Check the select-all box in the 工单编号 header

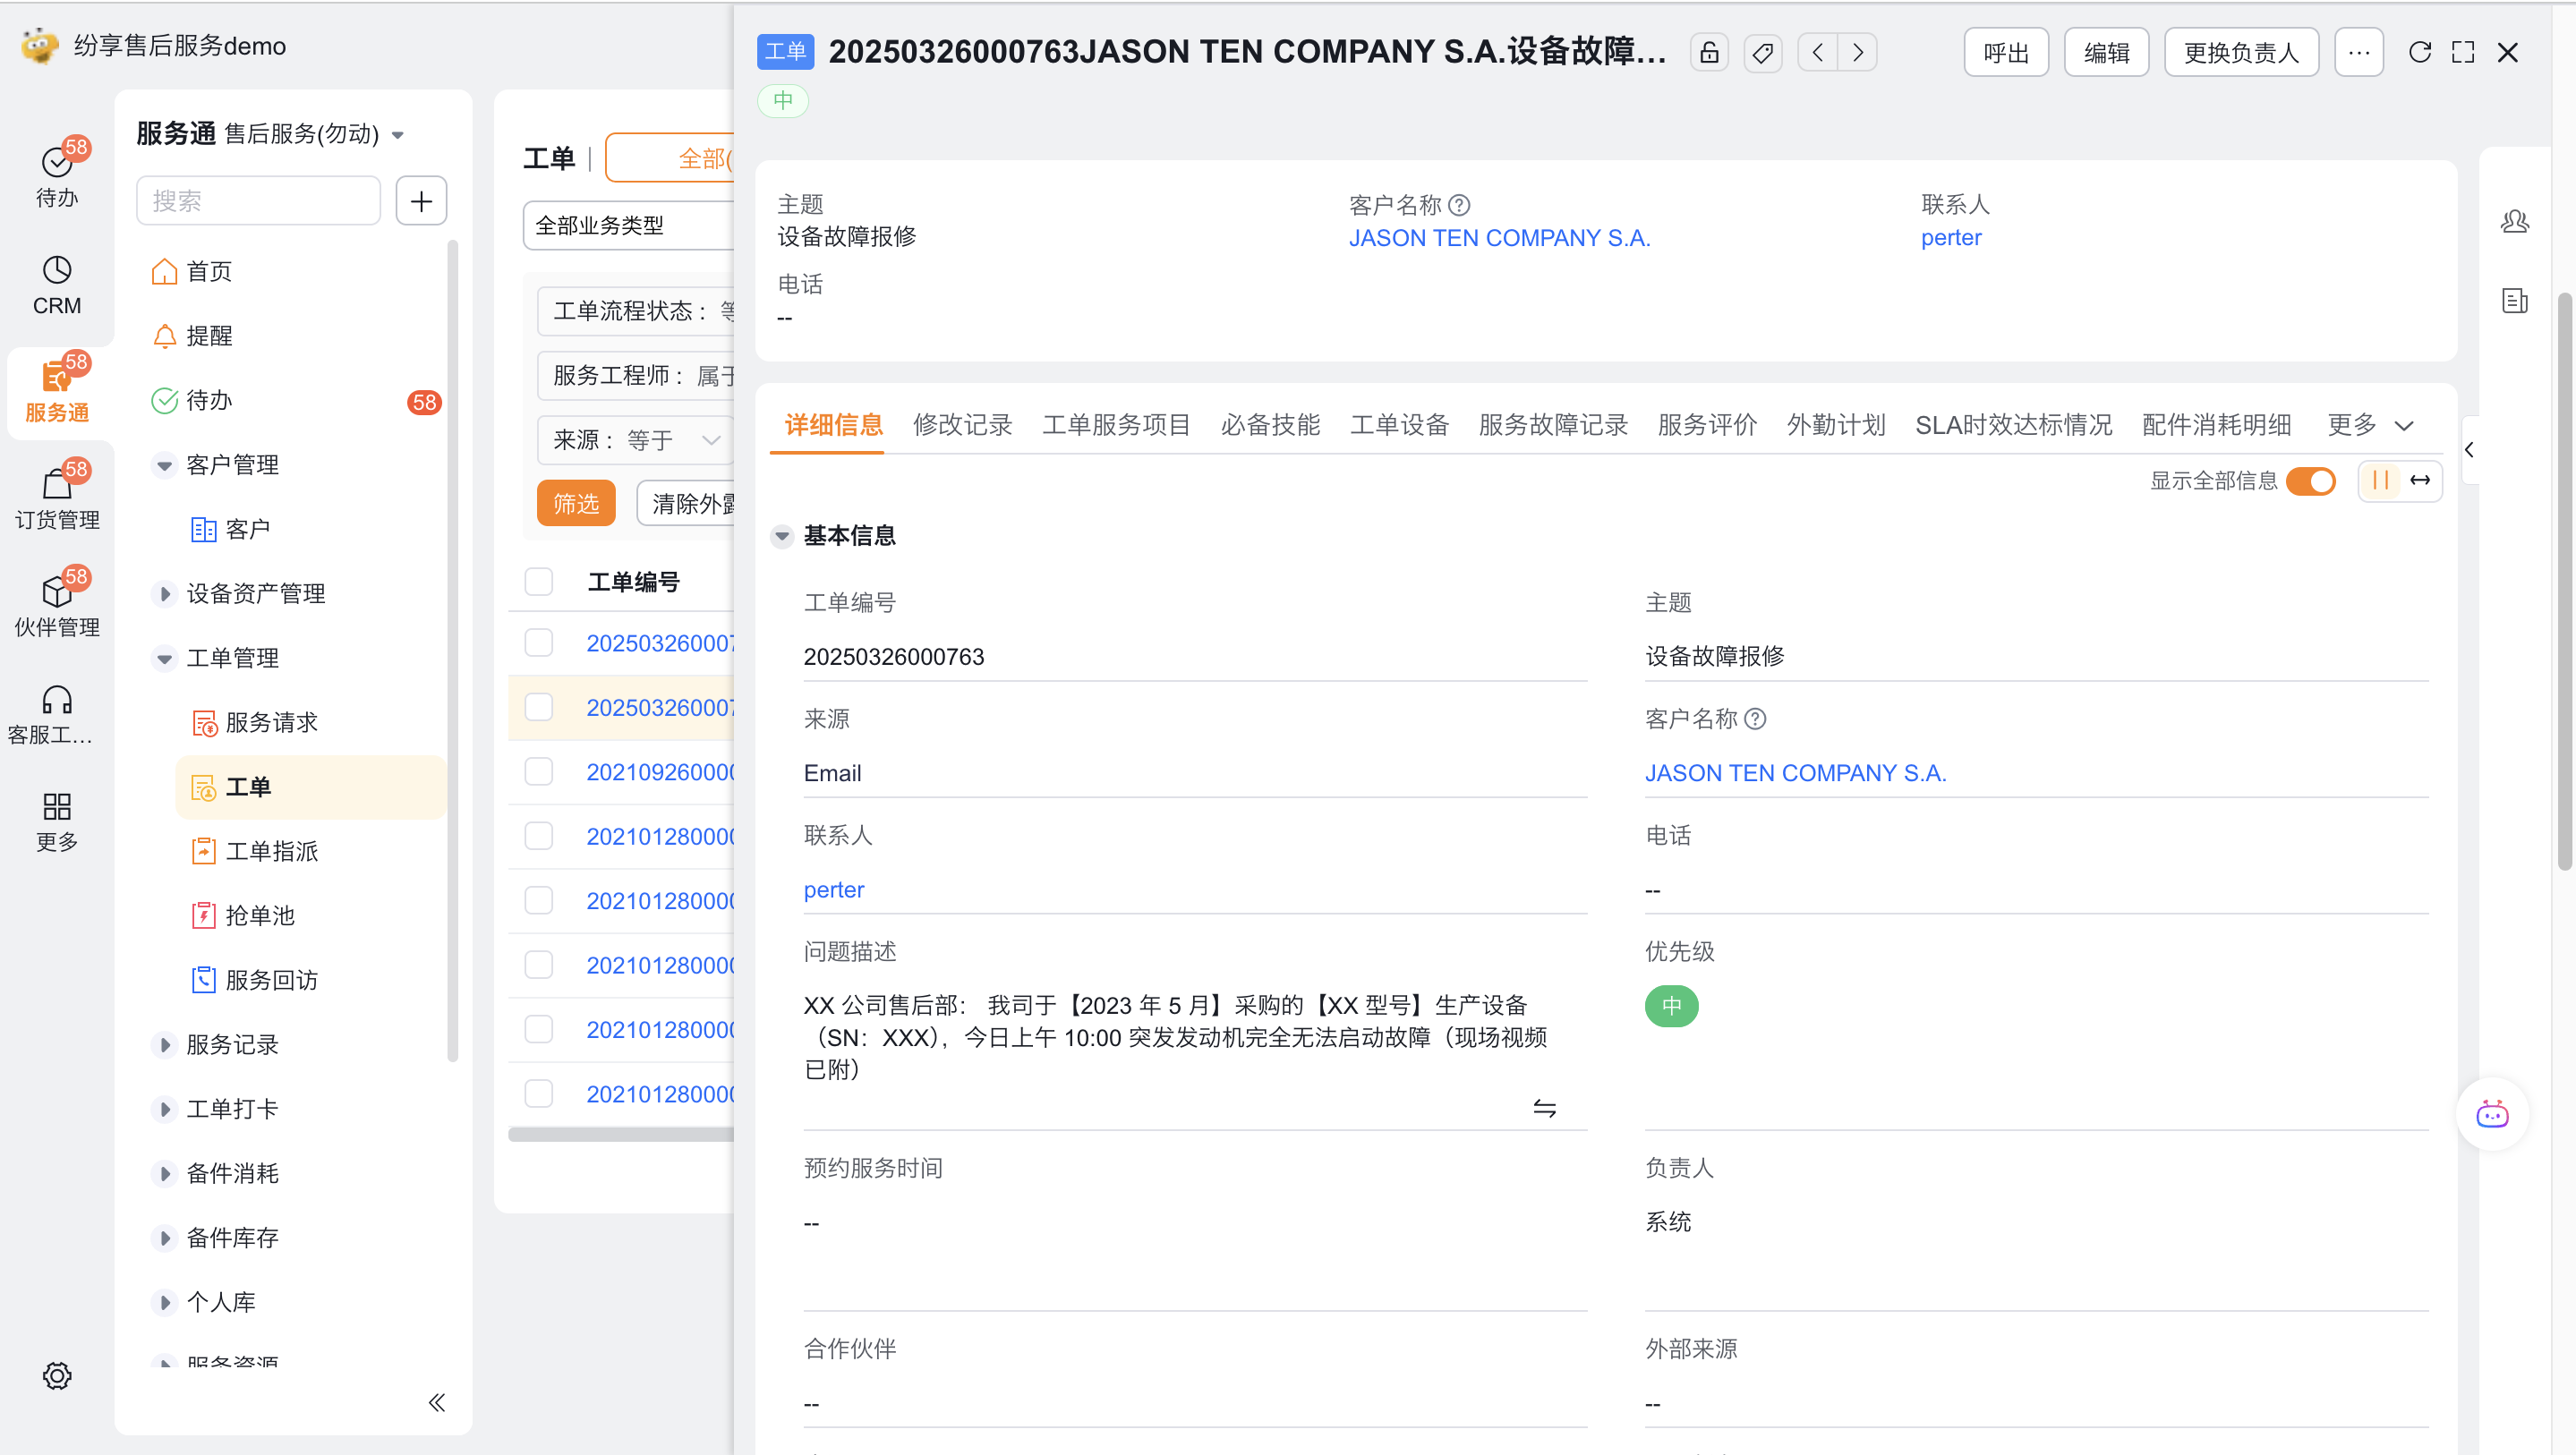coord(539,581)
